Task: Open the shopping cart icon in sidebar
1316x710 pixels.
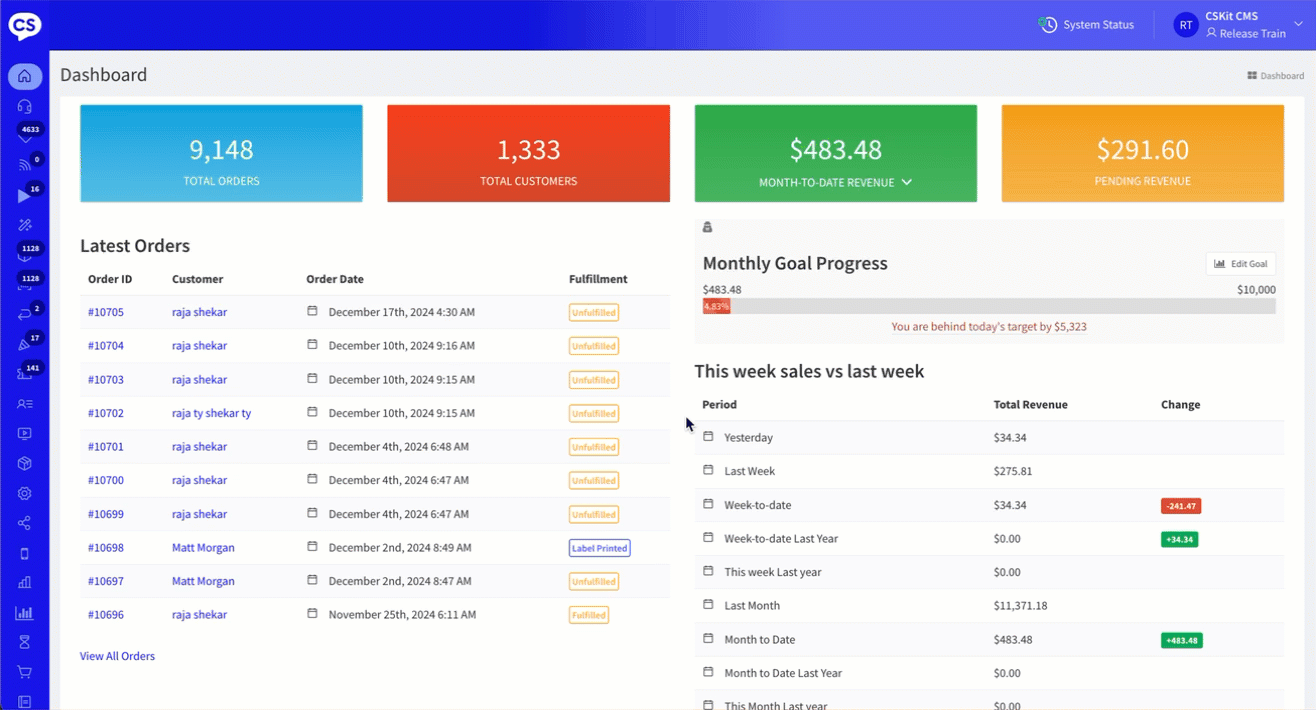Action: click(x=24, y=672)
